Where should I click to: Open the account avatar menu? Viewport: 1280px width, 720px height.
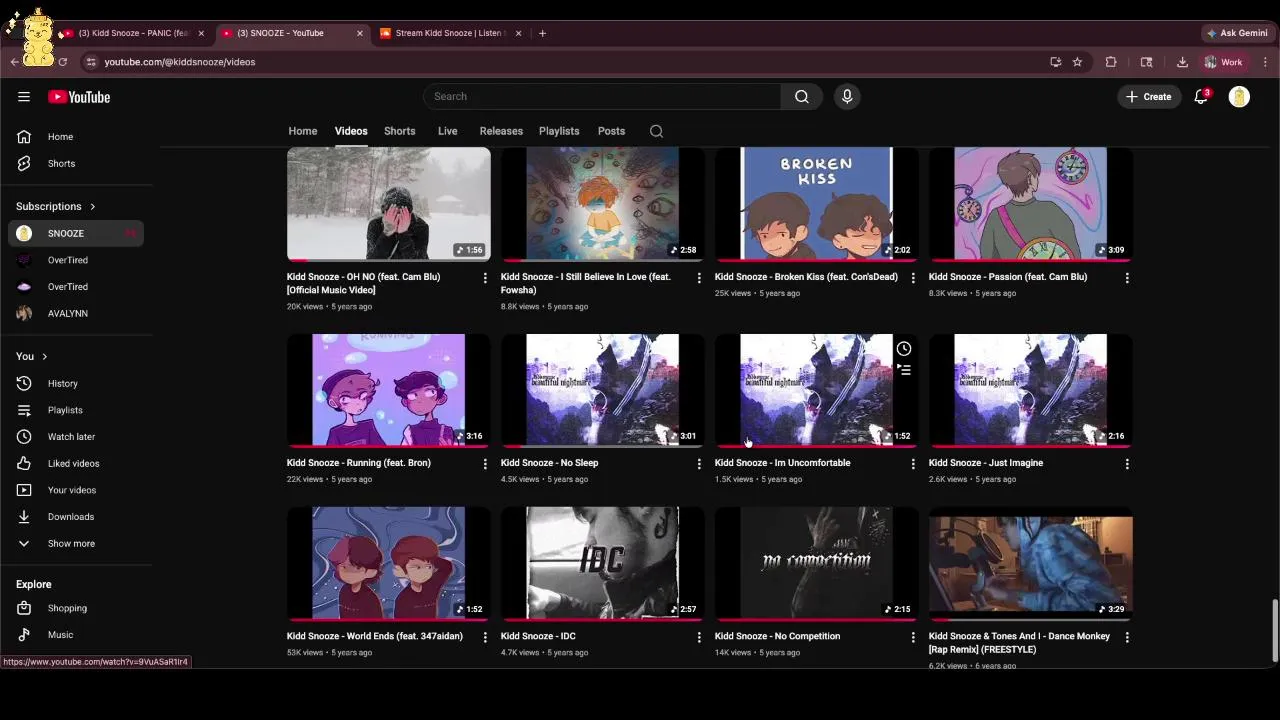1239,97
